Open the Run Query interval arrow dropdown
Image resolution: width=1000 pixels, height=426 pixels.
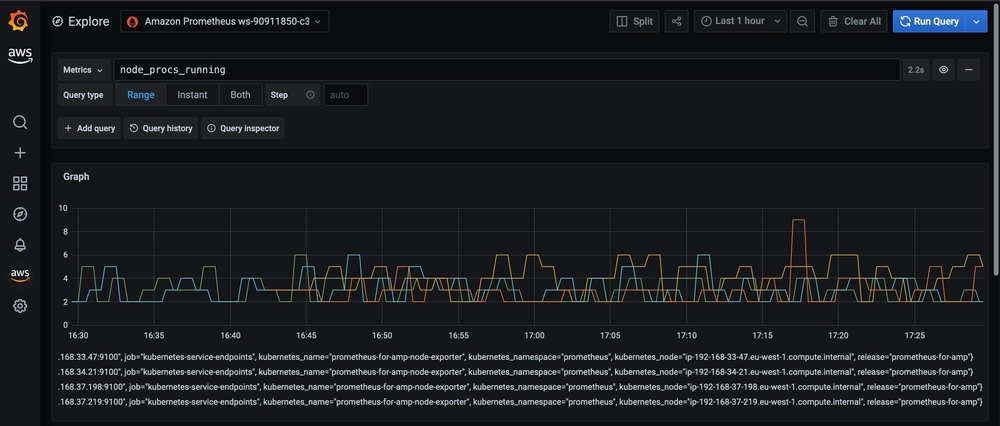[976, 21]
